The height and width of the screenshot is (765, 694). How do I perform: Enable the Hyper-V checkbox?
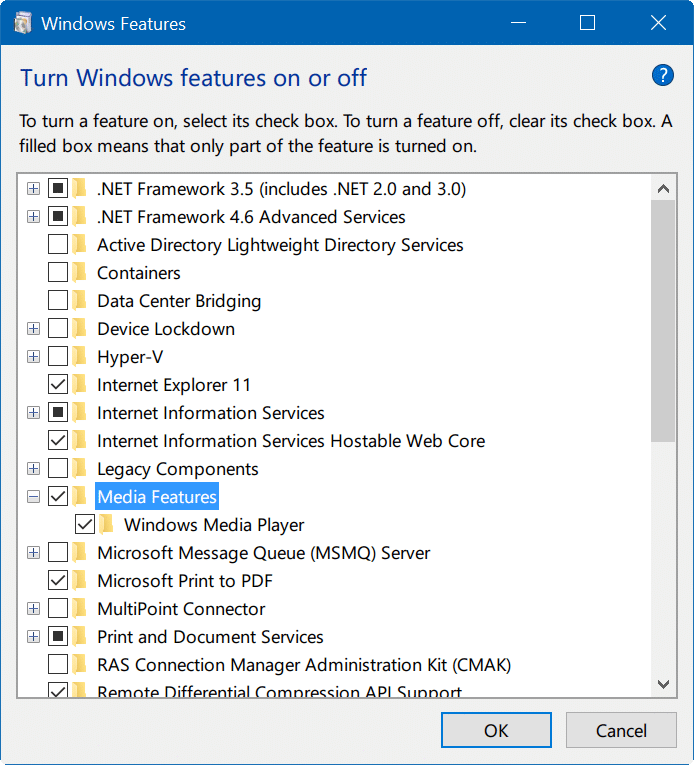pyautogui.click(x=58, y=357)
